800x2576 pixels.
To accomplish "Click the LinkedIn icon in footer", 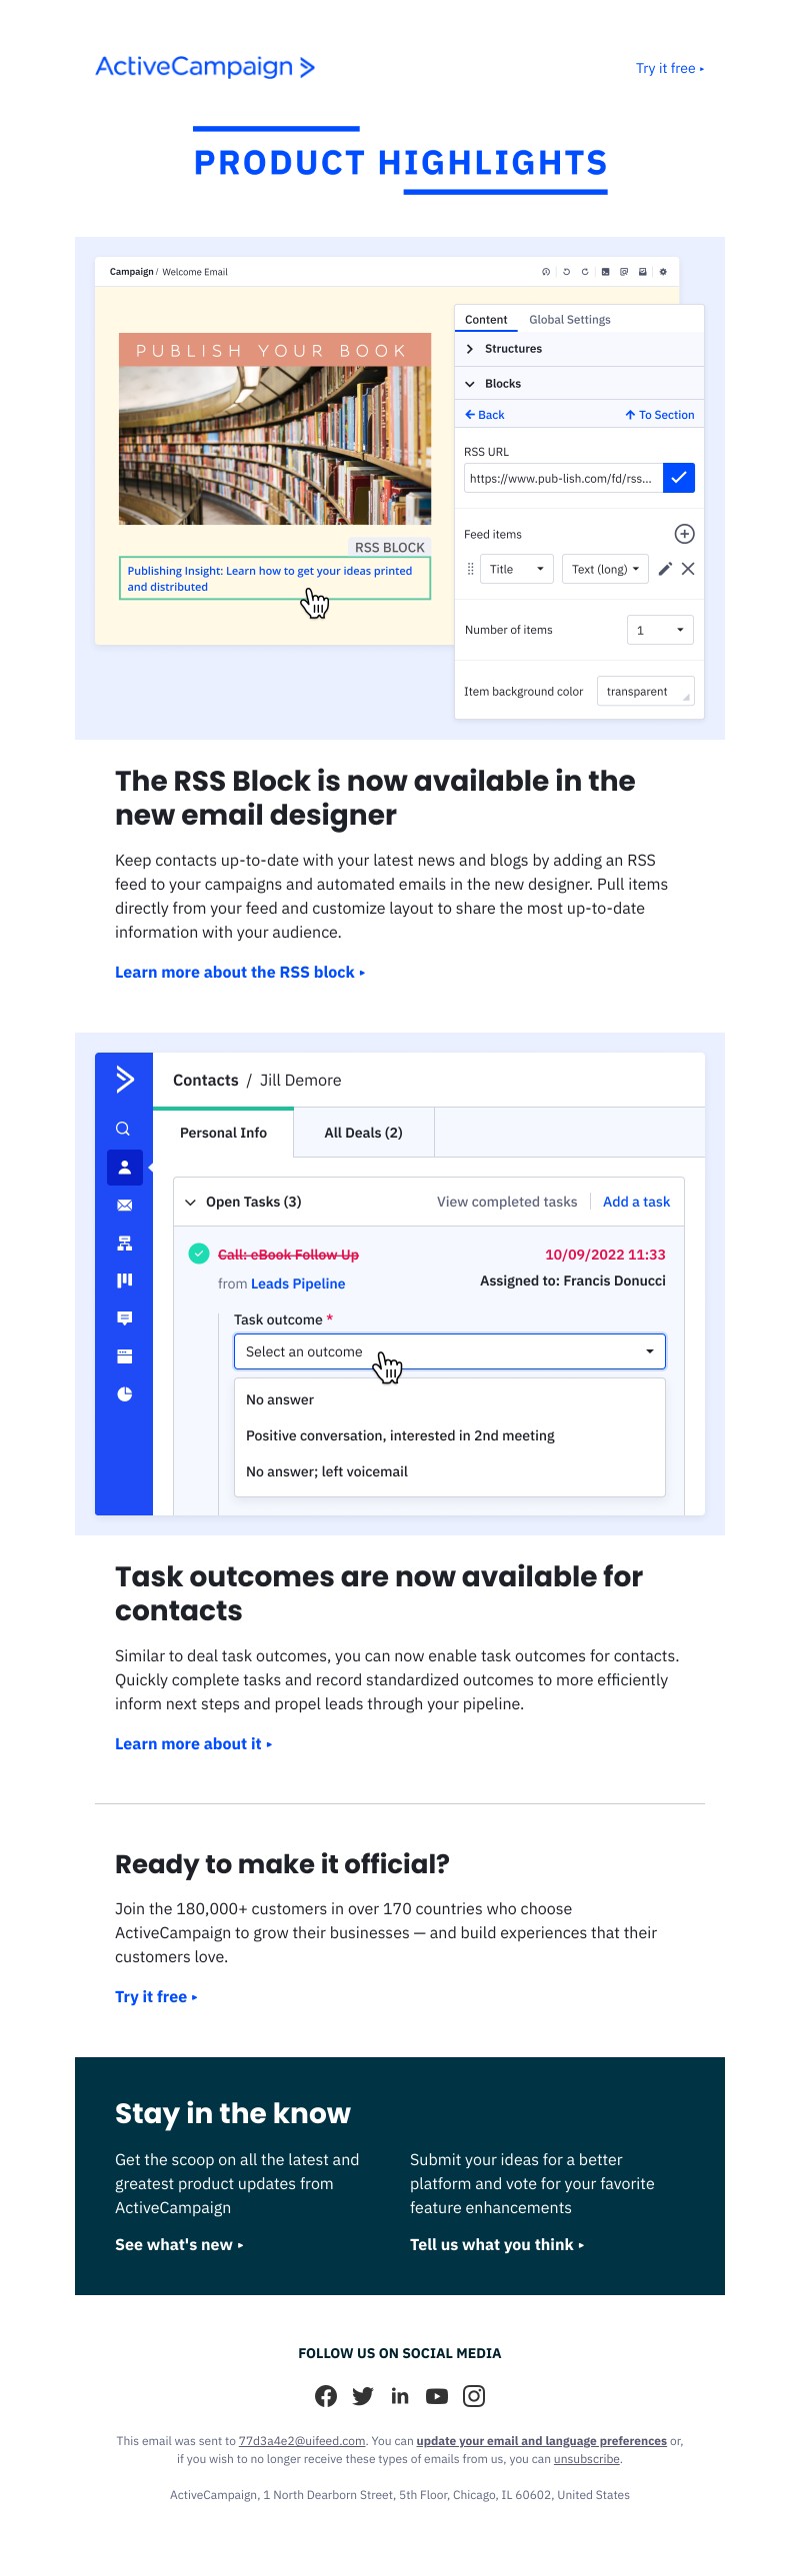I will click(x=400, y=2396).
